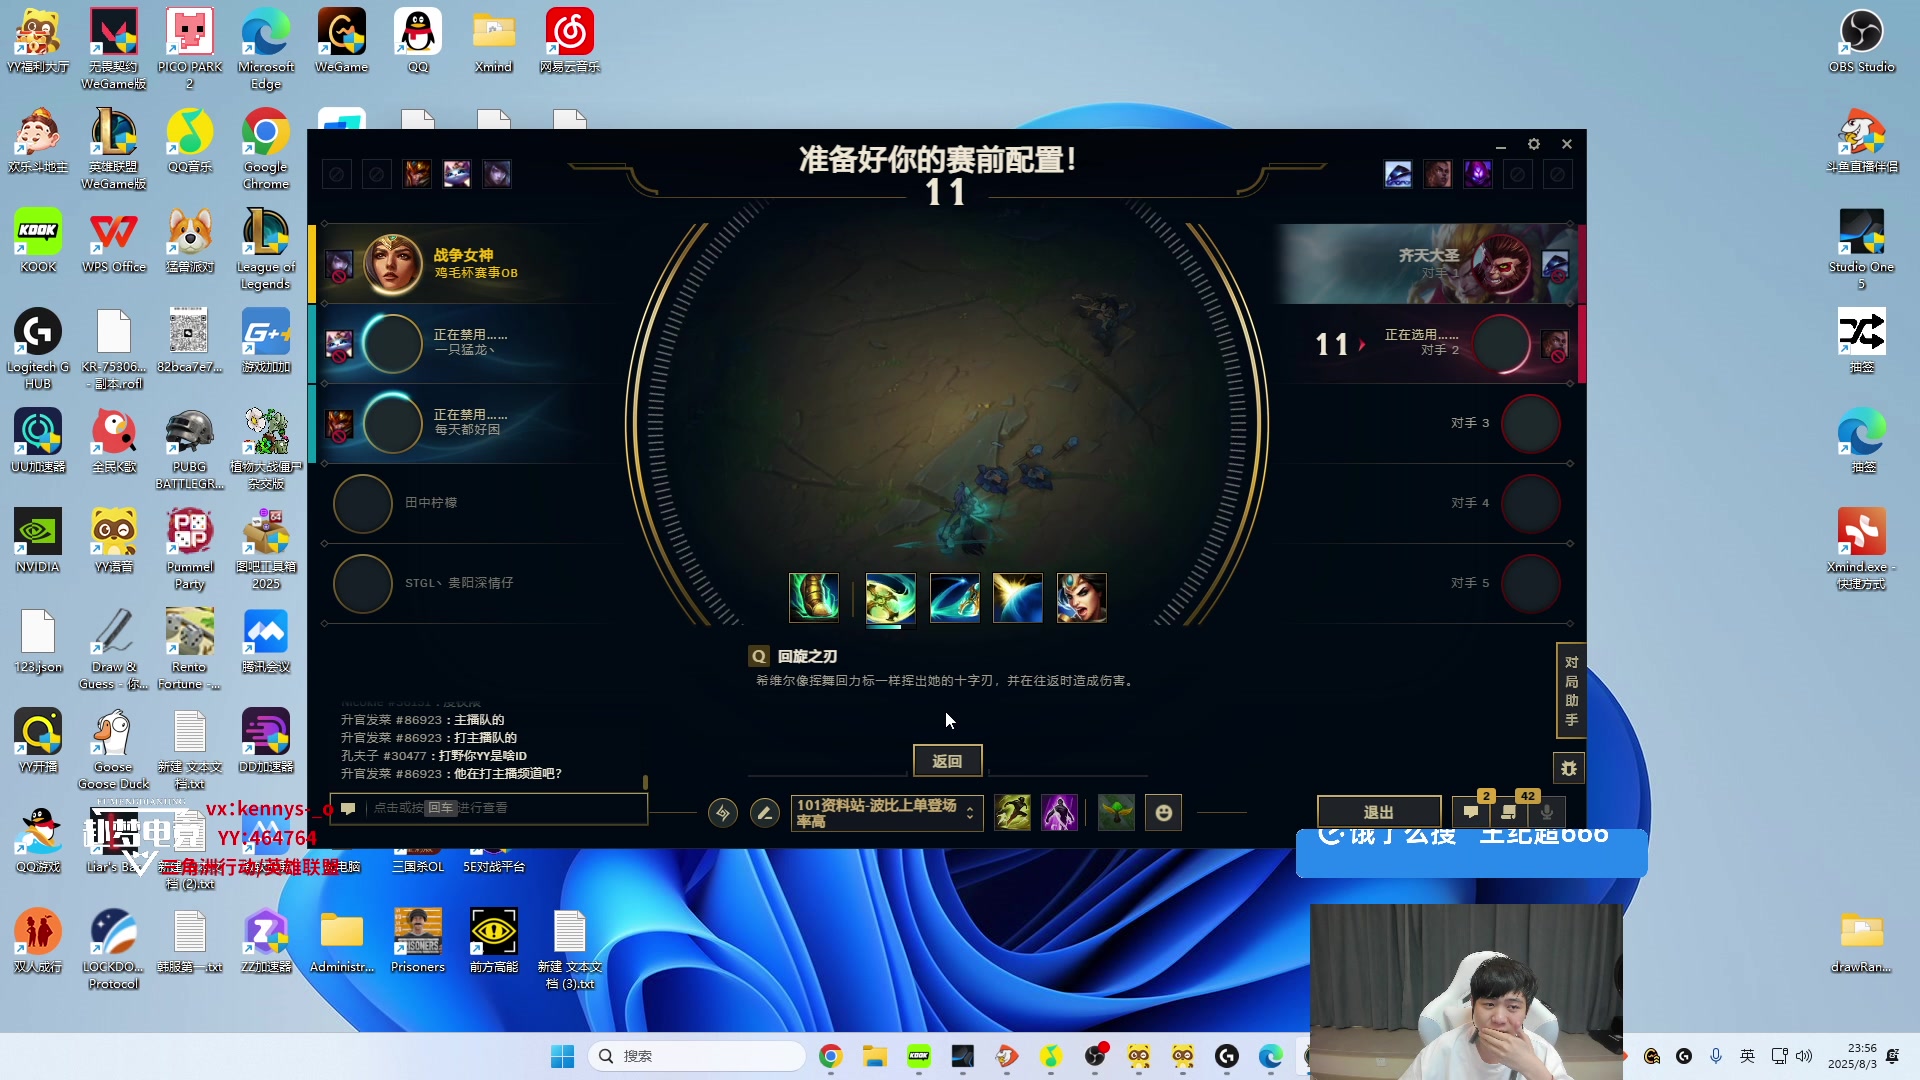Click second banned champion on left team
The height and width of the screenshot is (1080, 1920).
(457, 174)
